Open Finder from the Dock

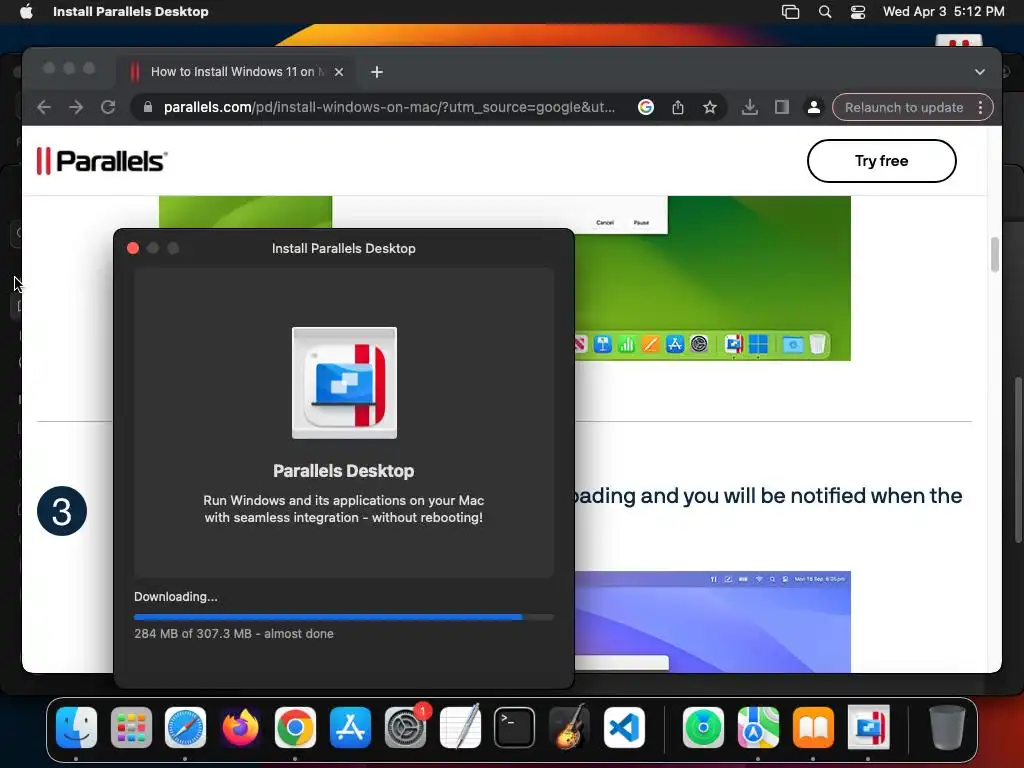click(x=76, y=727)
